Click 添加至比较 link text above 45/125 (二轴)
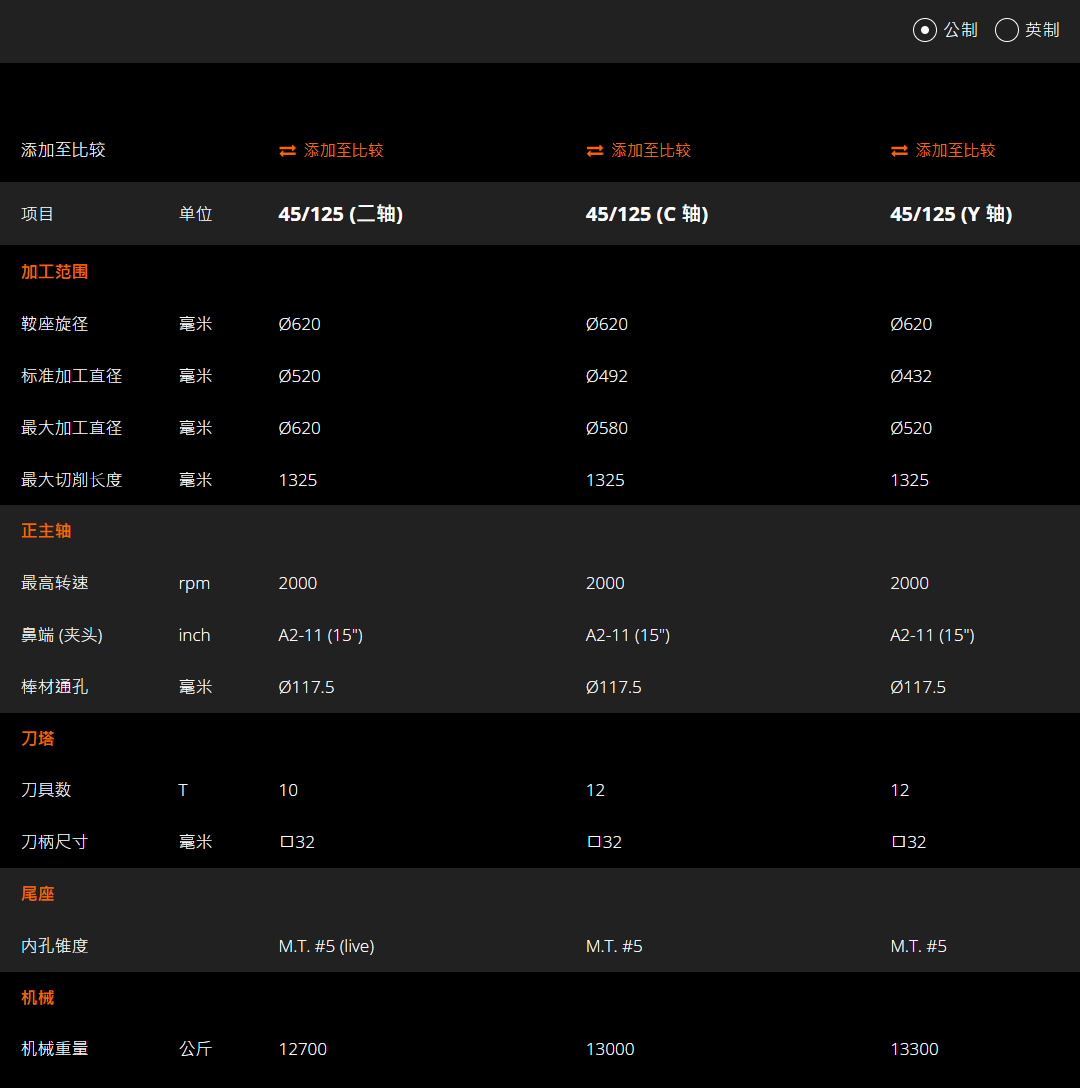 pos(344,151)
